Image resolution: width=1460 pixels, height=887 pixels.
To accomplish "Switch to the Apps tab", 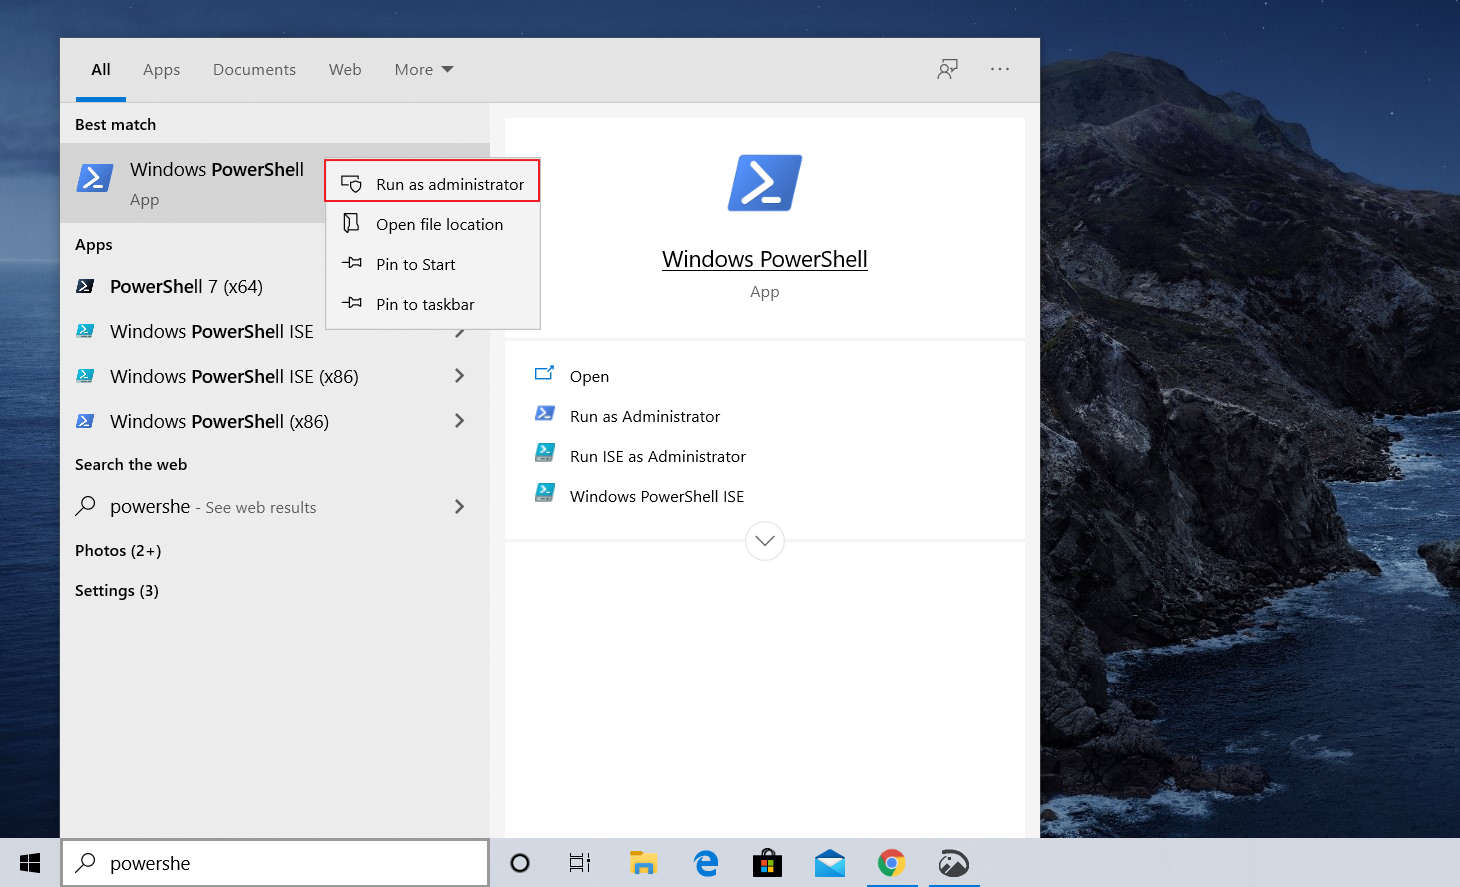I will (161, 69).
